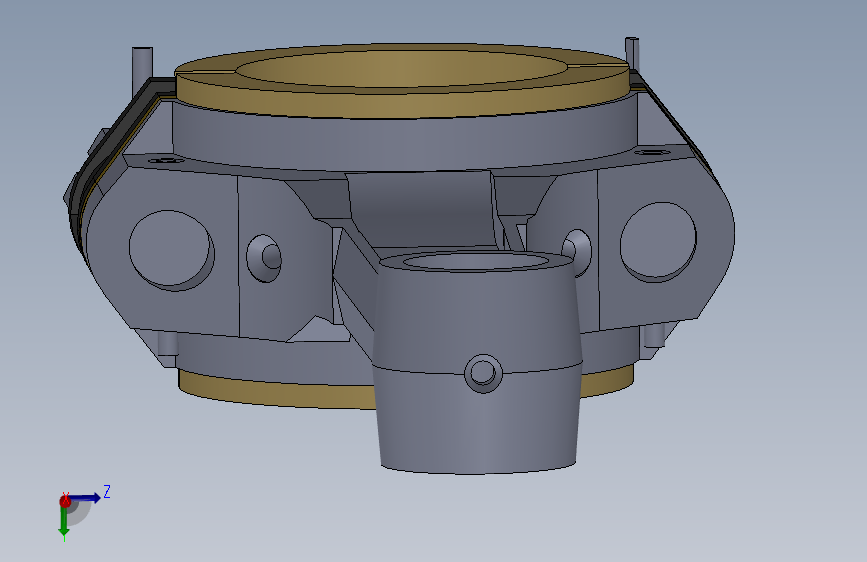Pick the screw head on the left flange
Screen dimensions: 867x562
[168, 160]
